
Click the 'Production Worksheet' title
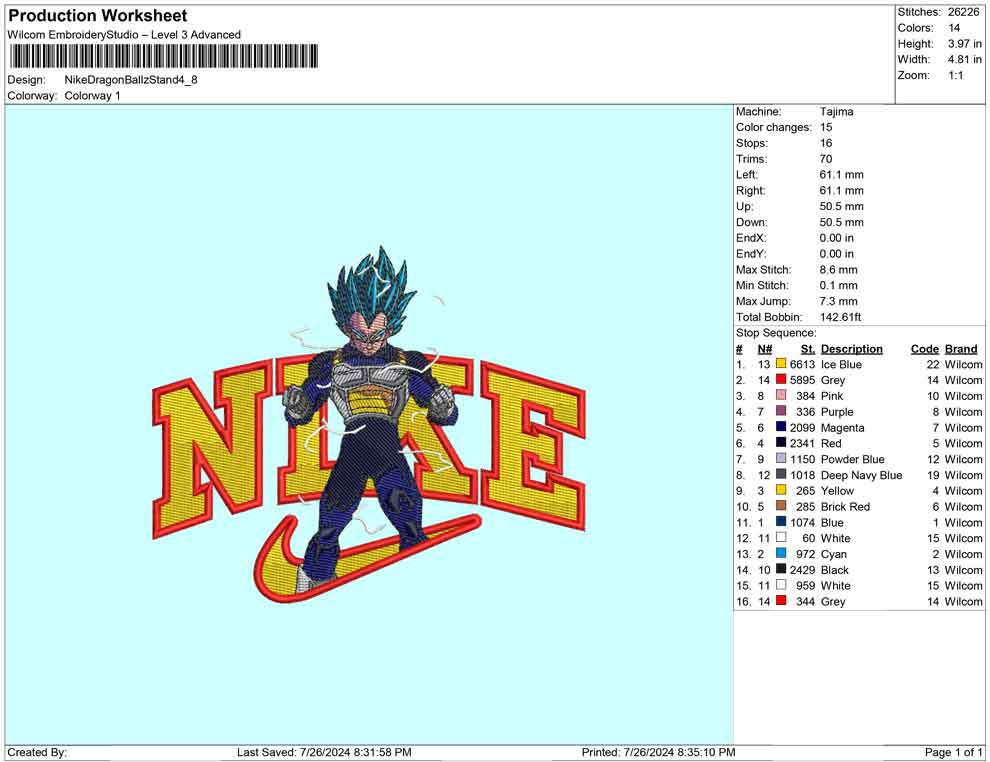98,16
